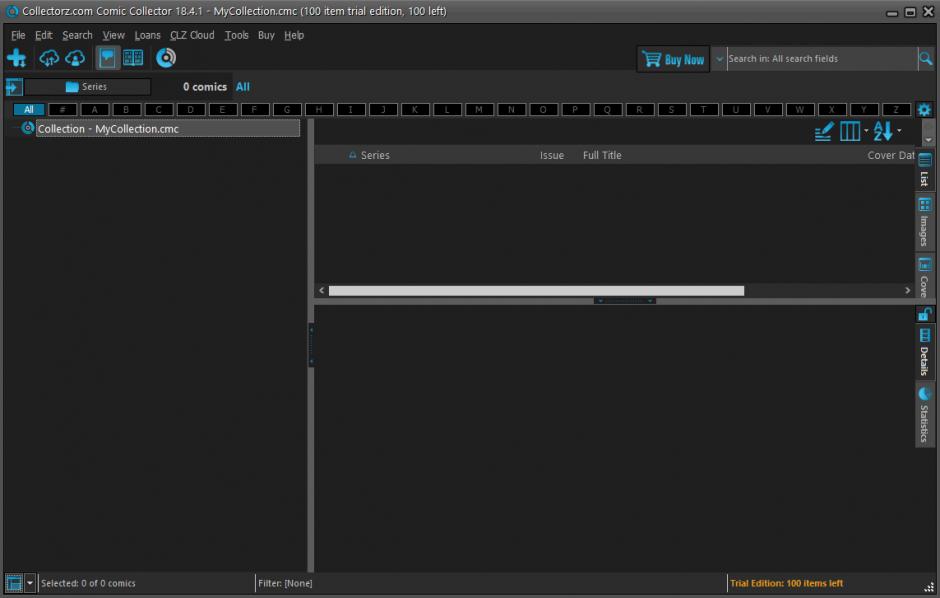940x598 pixels.
Task: Toggle the folder panel view icon
Action: tap(107, 58)
